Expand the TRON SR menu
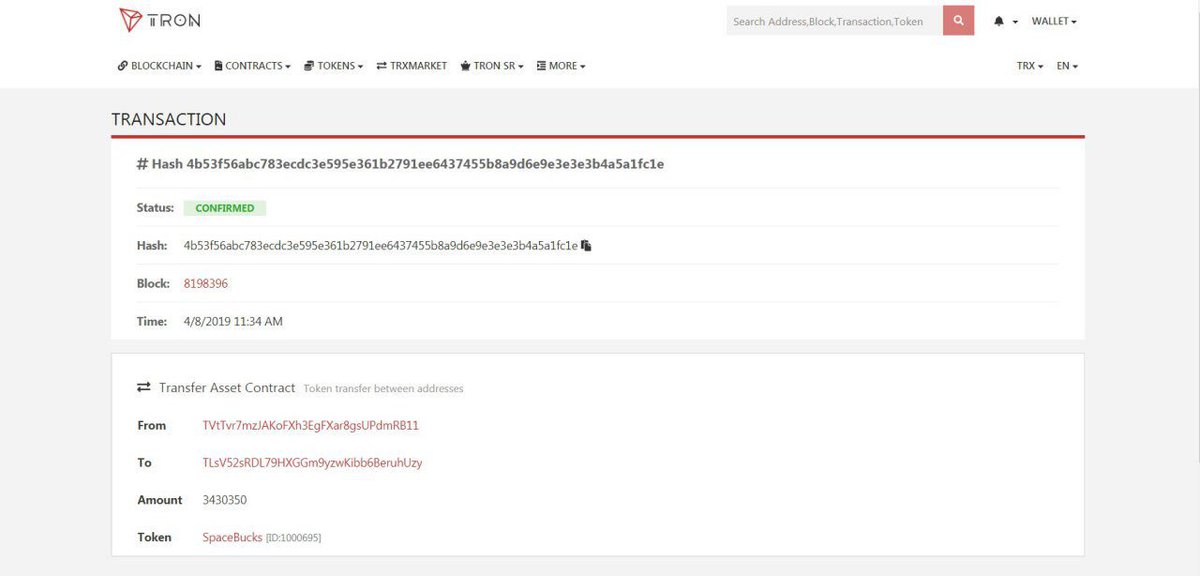1200x576 pixels. (x=492, y=66)
